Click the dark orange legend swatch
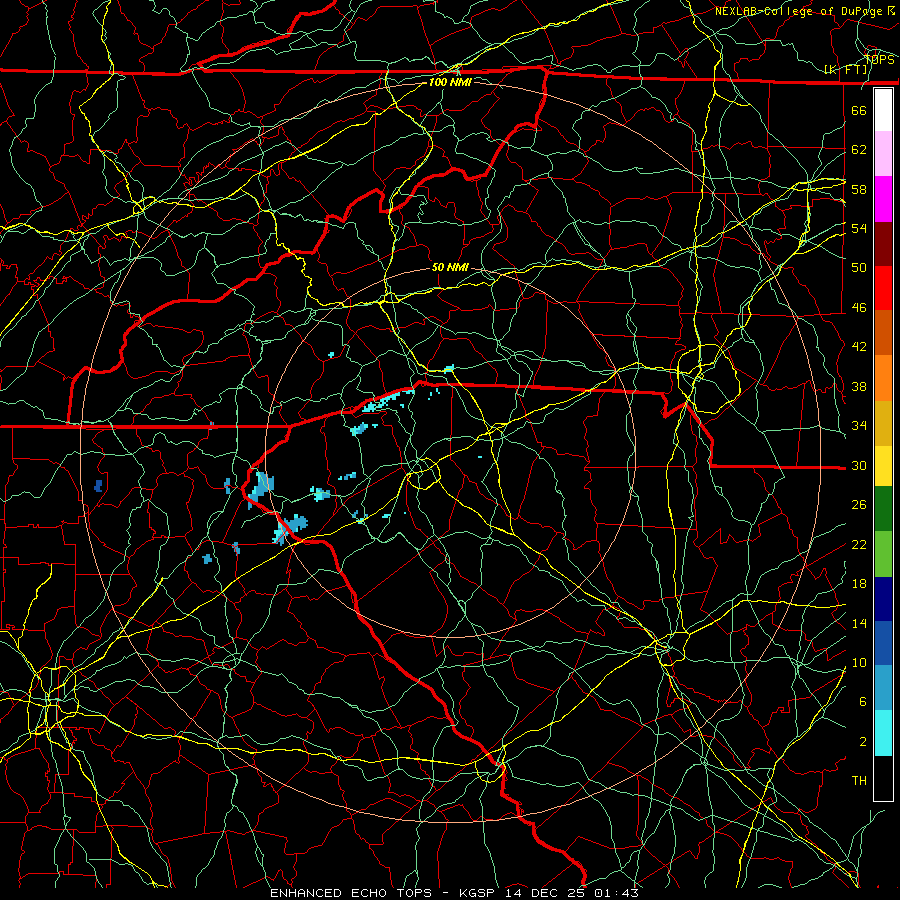Screen dimensions: 900x900 coord(883,333)
